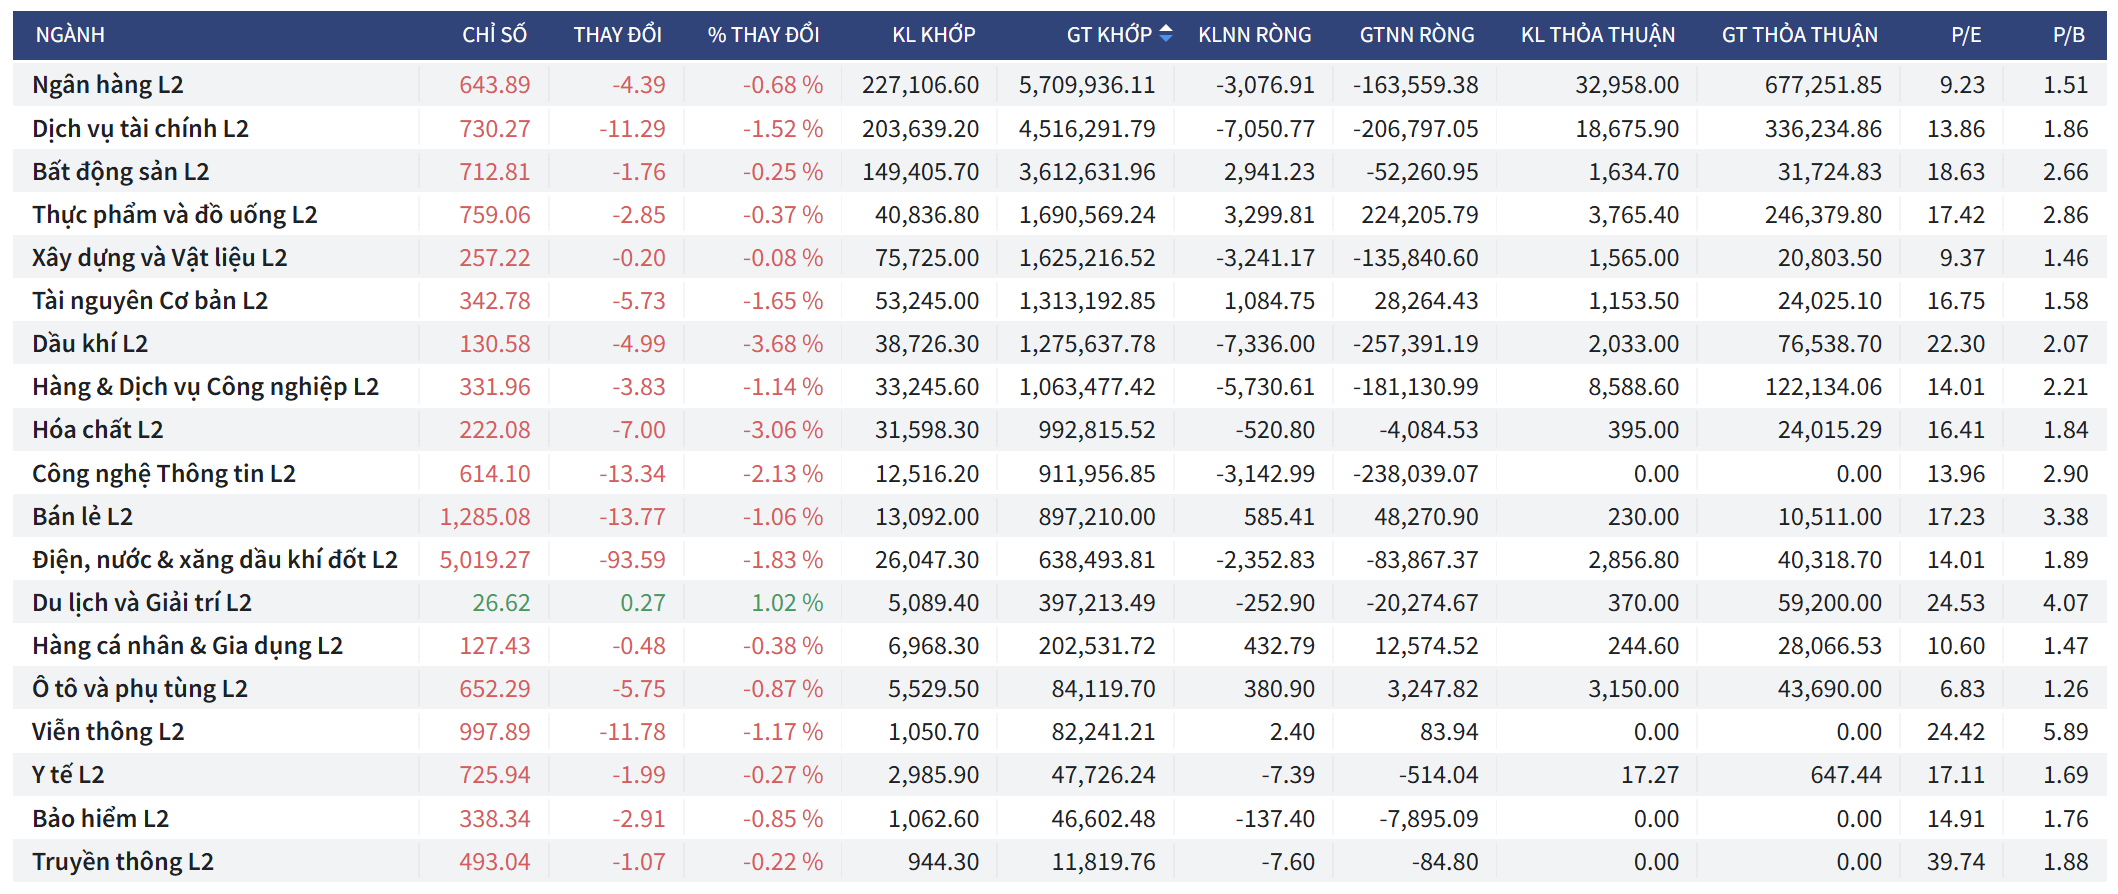Open the Ngân hàng L2 industry row
This screenshot has width=2118, height=894.
pos(108,85)
